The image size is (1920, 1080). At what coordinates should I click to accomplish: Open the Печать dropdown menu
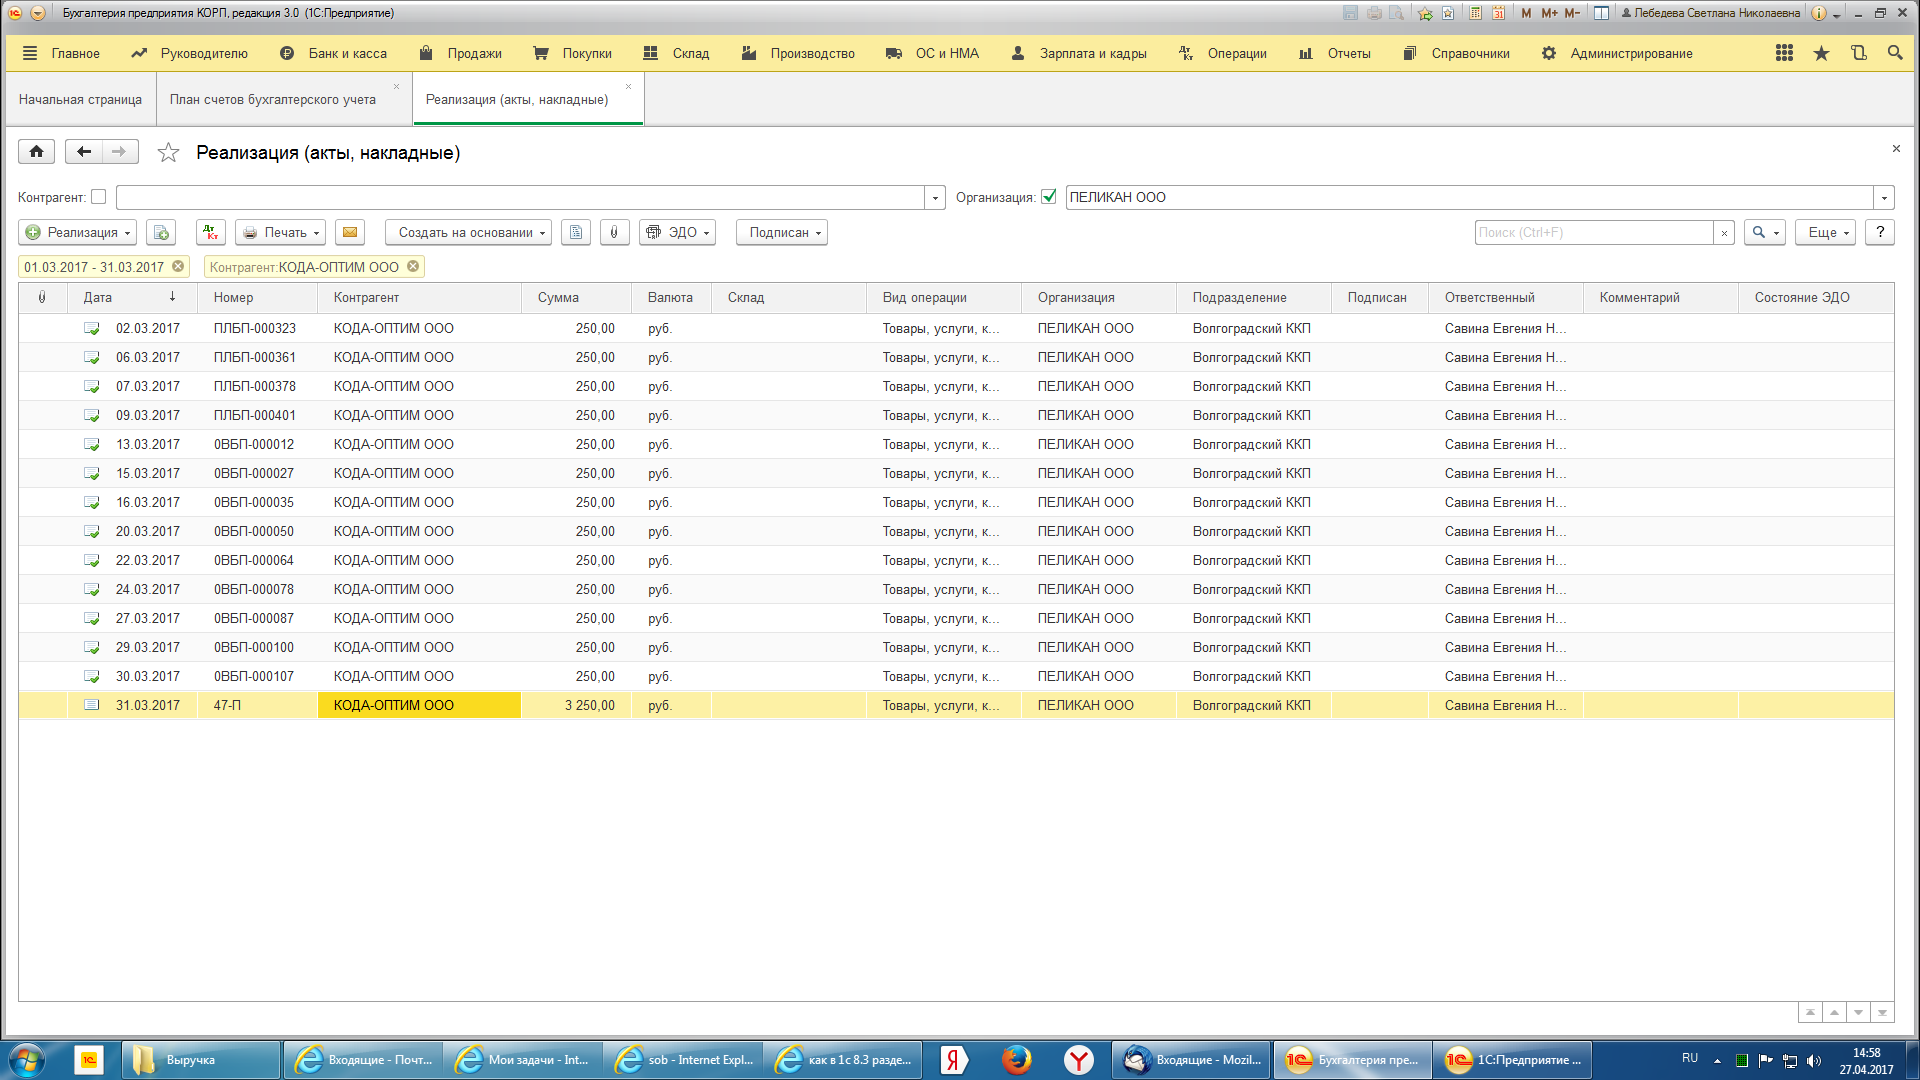(281, 233)
